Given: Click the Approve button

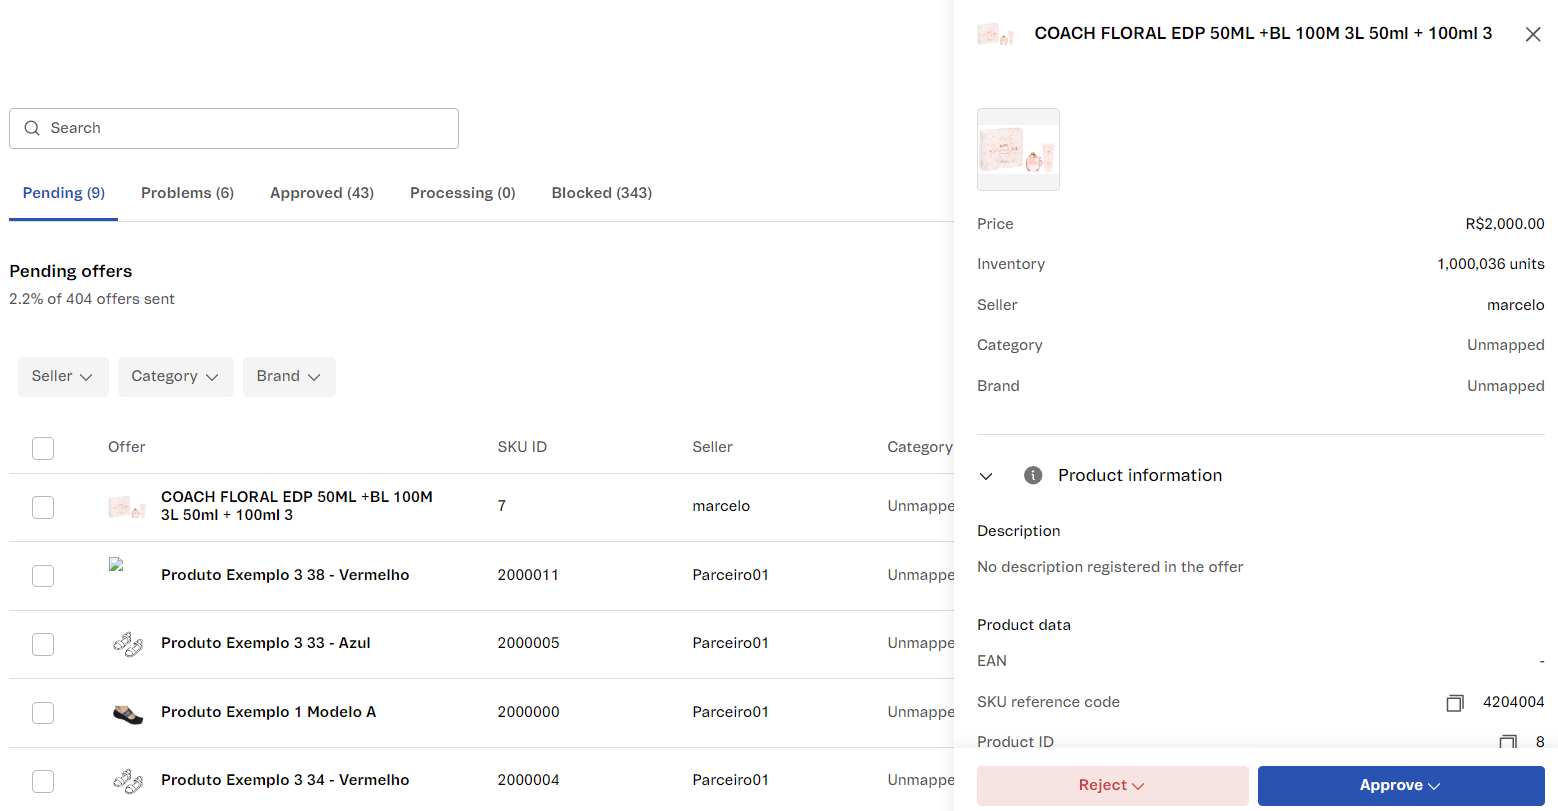Looking at the screenshot, I should click(x=1400, y=786).
